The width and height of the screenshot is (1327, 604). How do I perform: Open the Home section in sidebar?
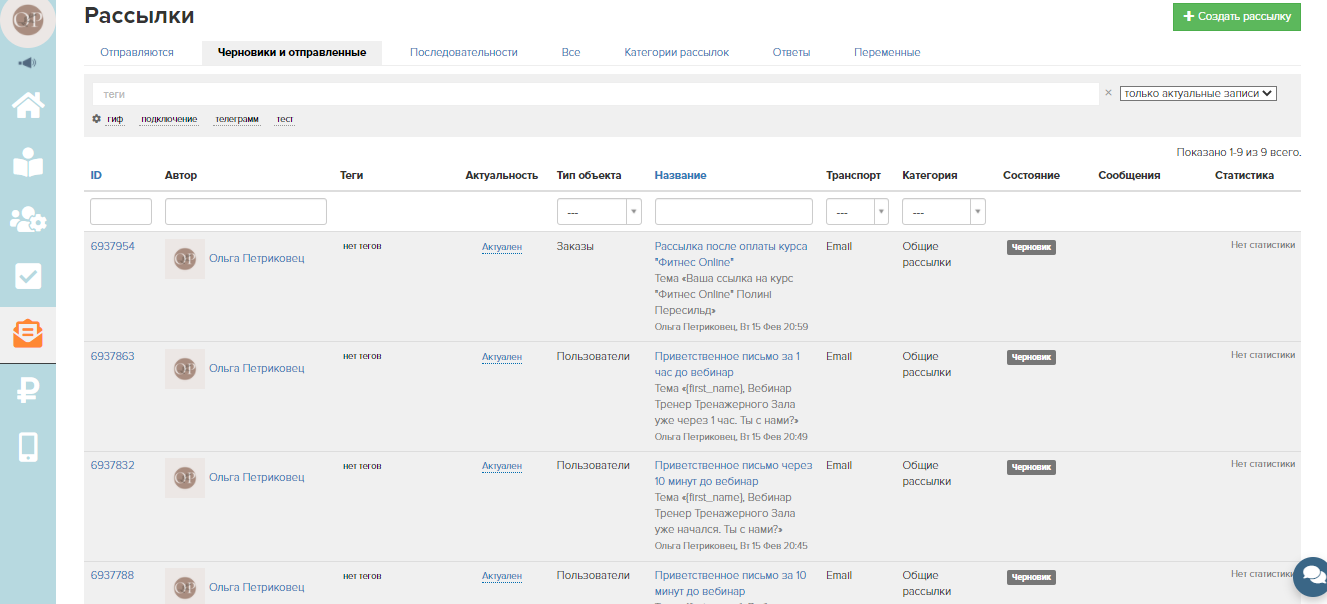click(27, 105)
